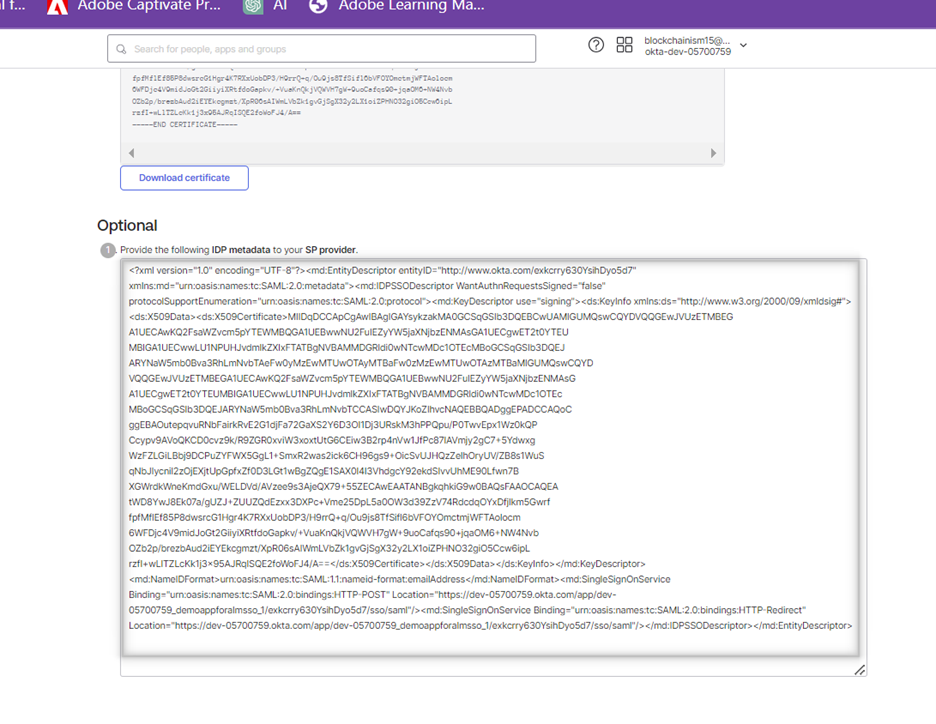Open blockchainism15 okta-dev-05700759 account menu

coord(687,45)
